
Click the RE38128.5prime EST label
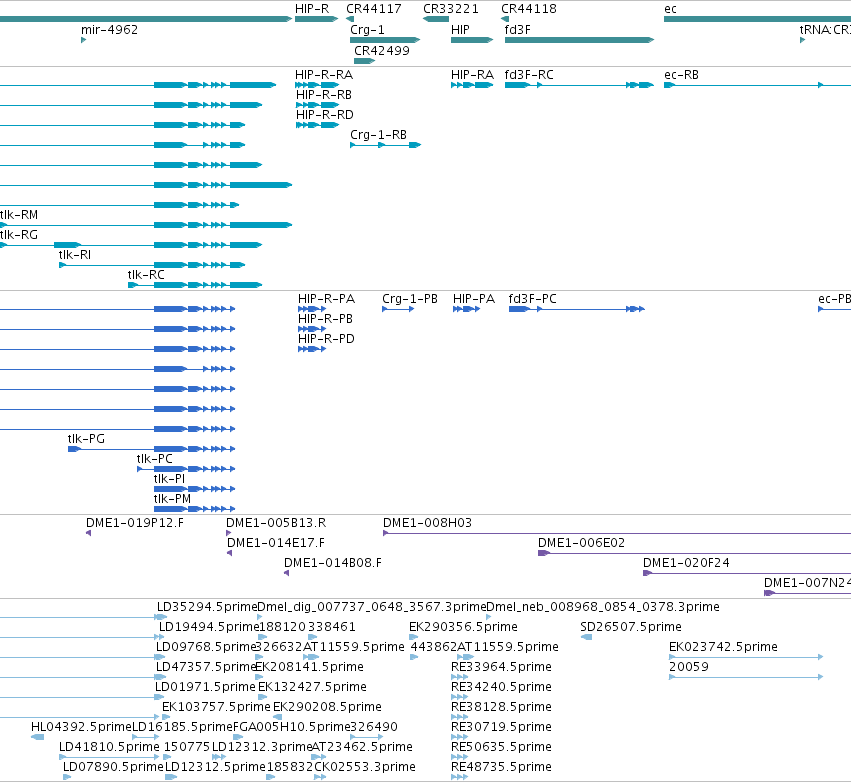click(501, 707)
